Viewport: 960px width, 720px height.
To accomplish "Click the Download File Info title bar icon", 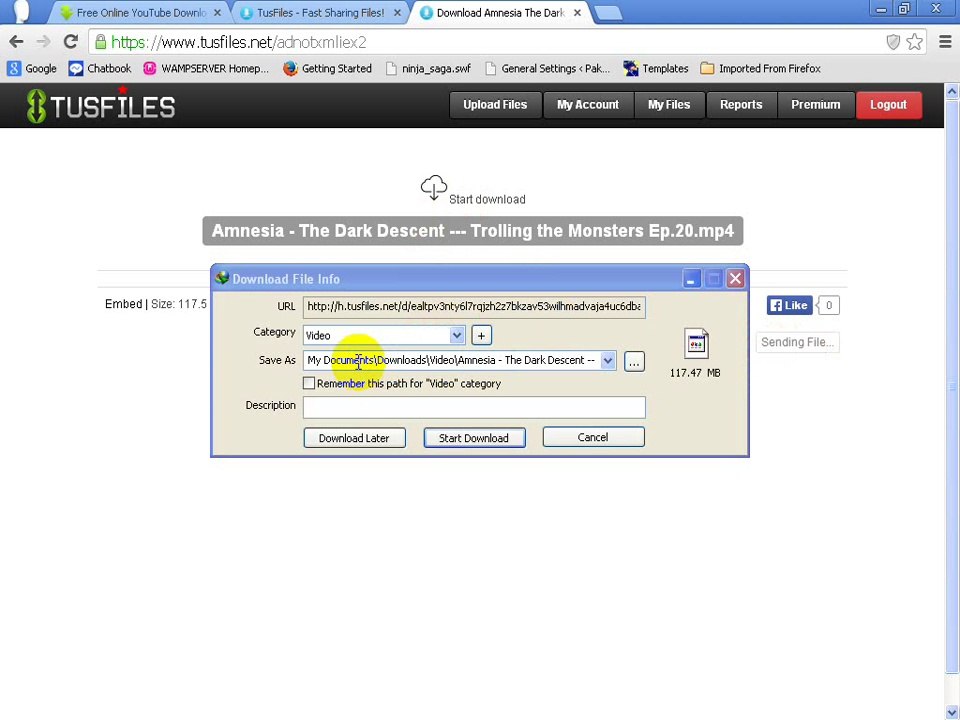I will 222,278.
